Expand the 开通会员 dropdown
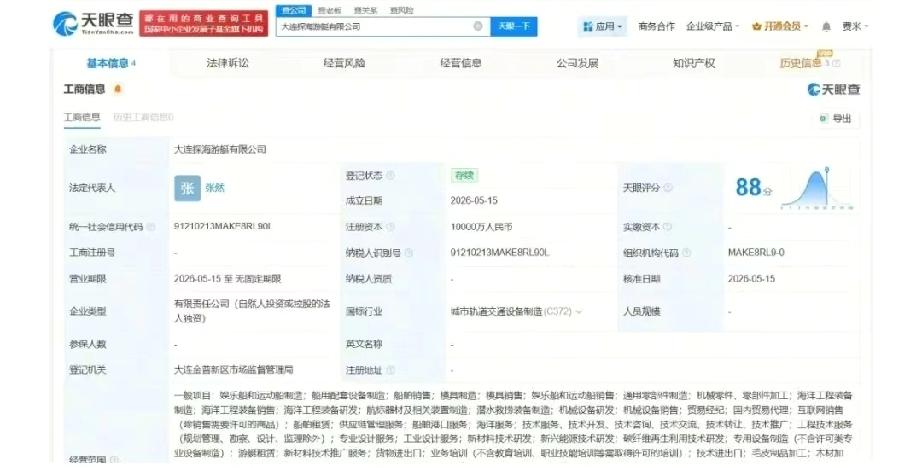 (x=780, y=26)
